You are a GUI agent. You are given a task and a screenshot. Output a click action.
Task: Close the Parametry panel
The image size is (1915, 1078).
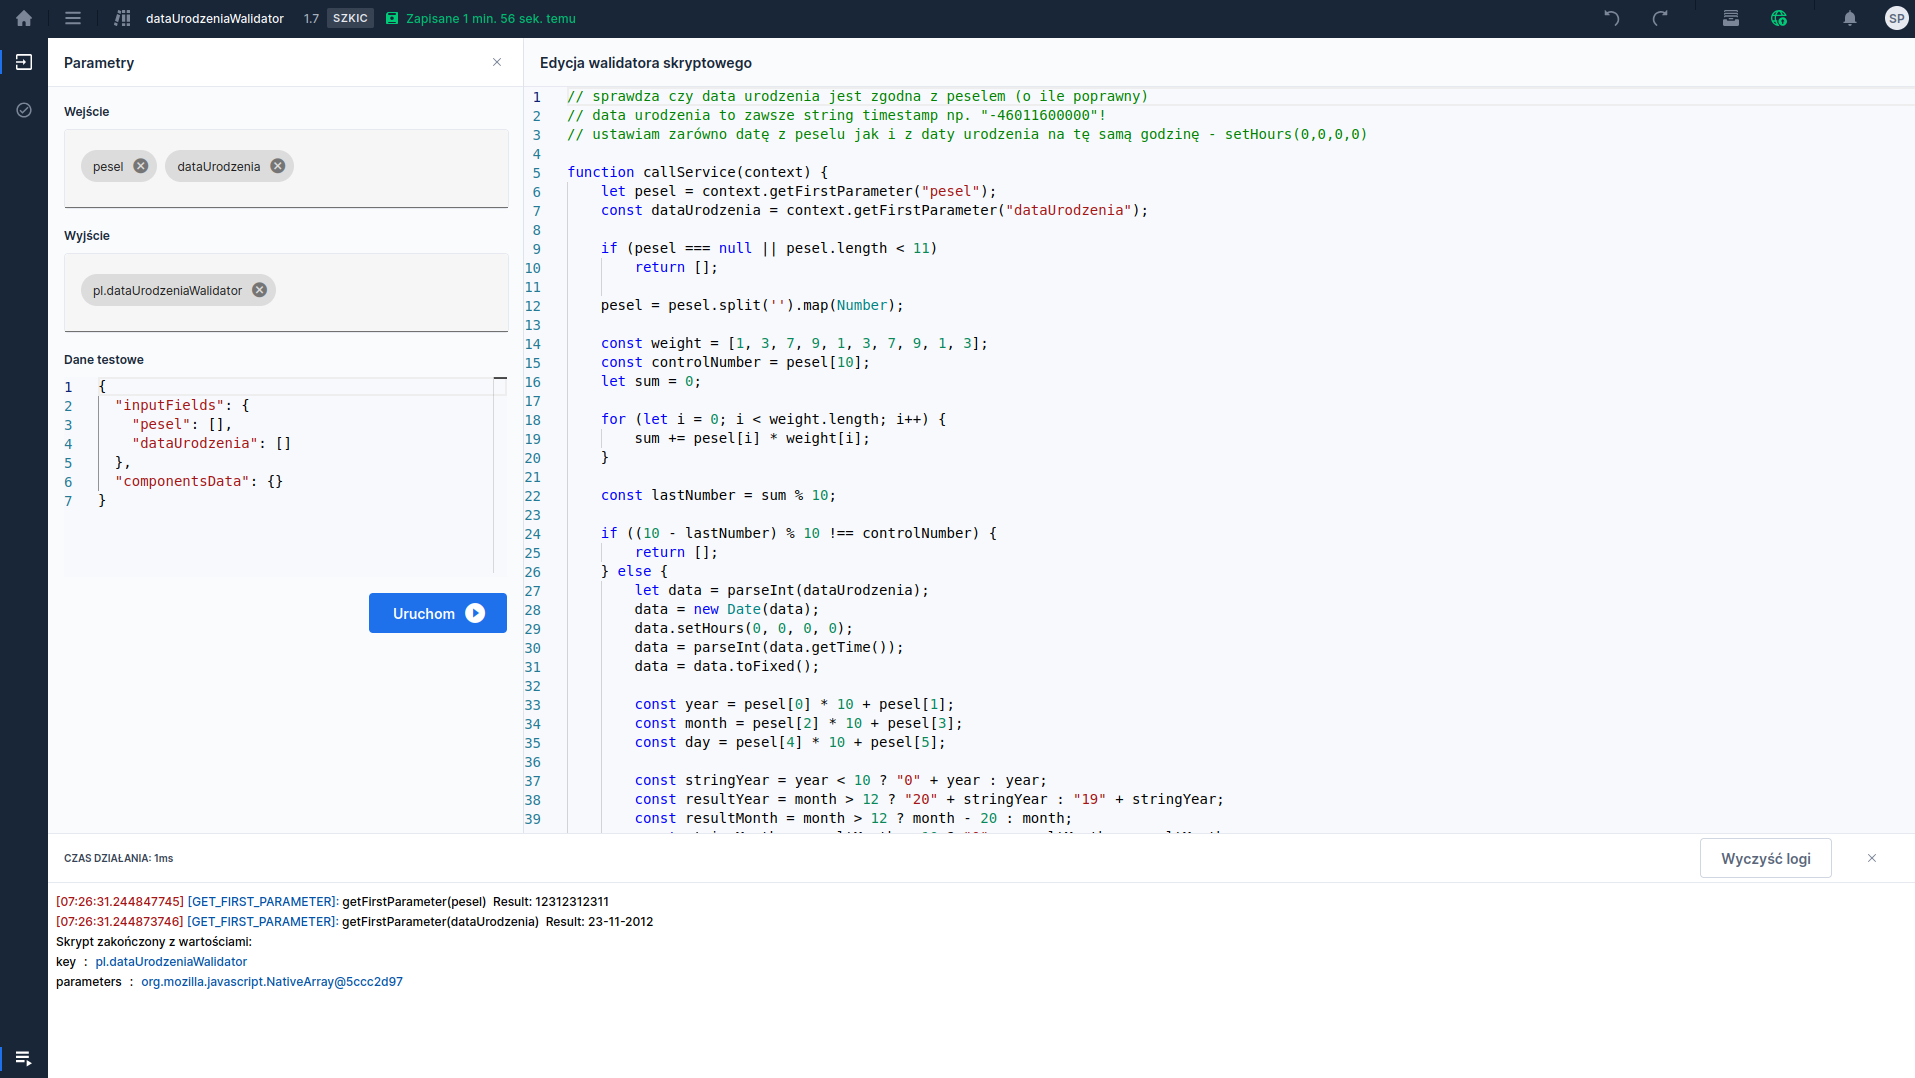[497, 62]
